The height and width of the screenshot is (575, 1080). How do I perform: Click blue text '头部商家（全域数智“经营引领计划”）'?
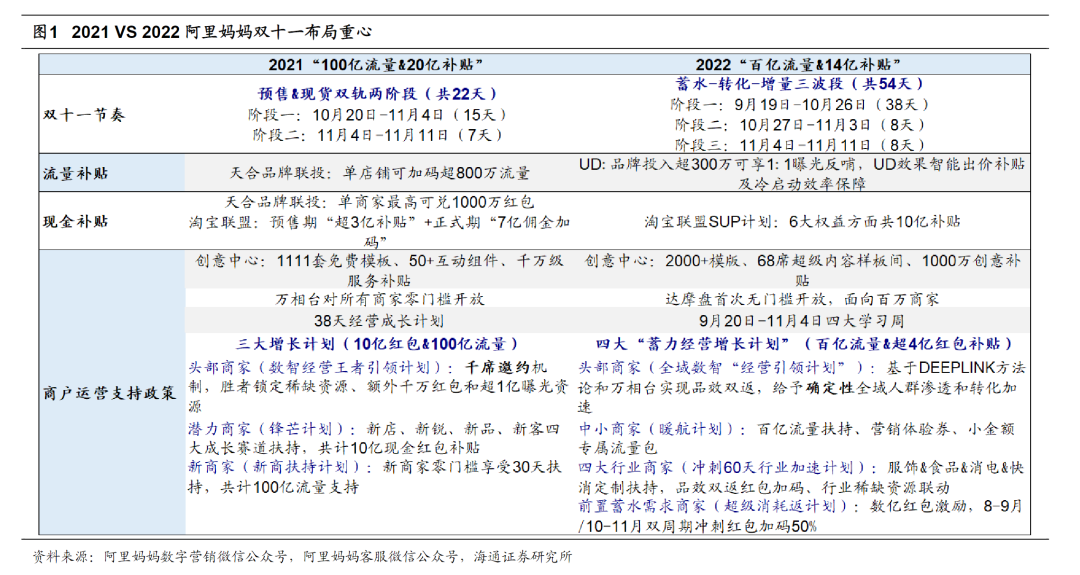click(x=720, y=368)
